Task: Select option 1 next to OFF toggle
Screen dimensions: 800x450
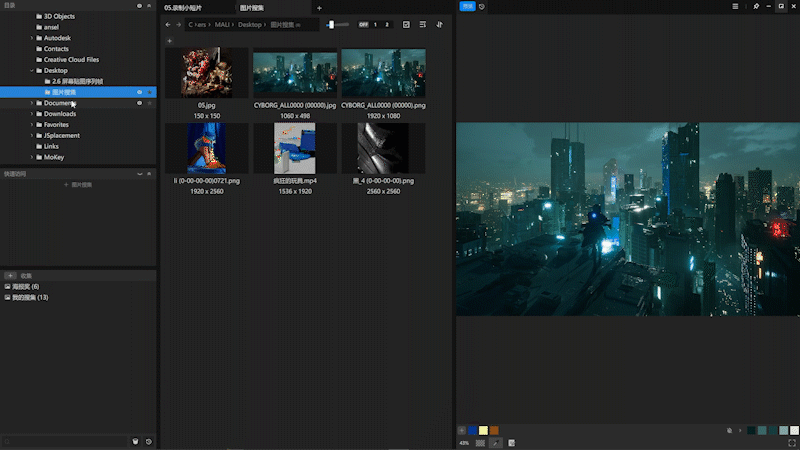Action: click(375, 24)
